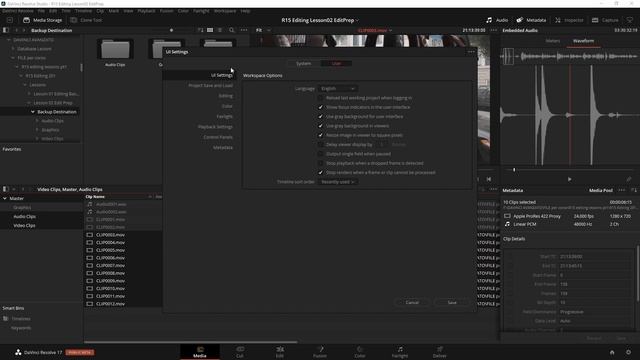Enable Stop playback when dropped frame detected

click(320, 163)
